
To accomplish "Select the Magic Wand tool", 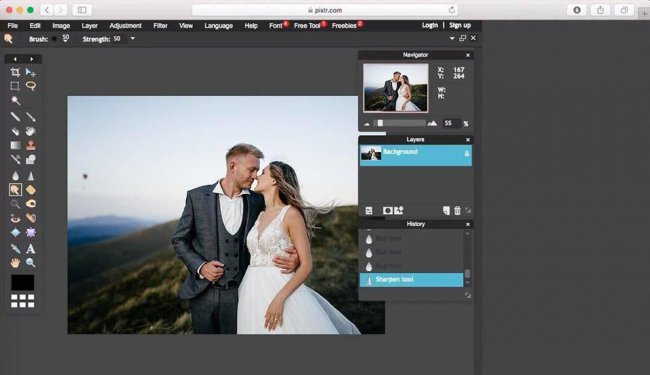I will (15, 100).
